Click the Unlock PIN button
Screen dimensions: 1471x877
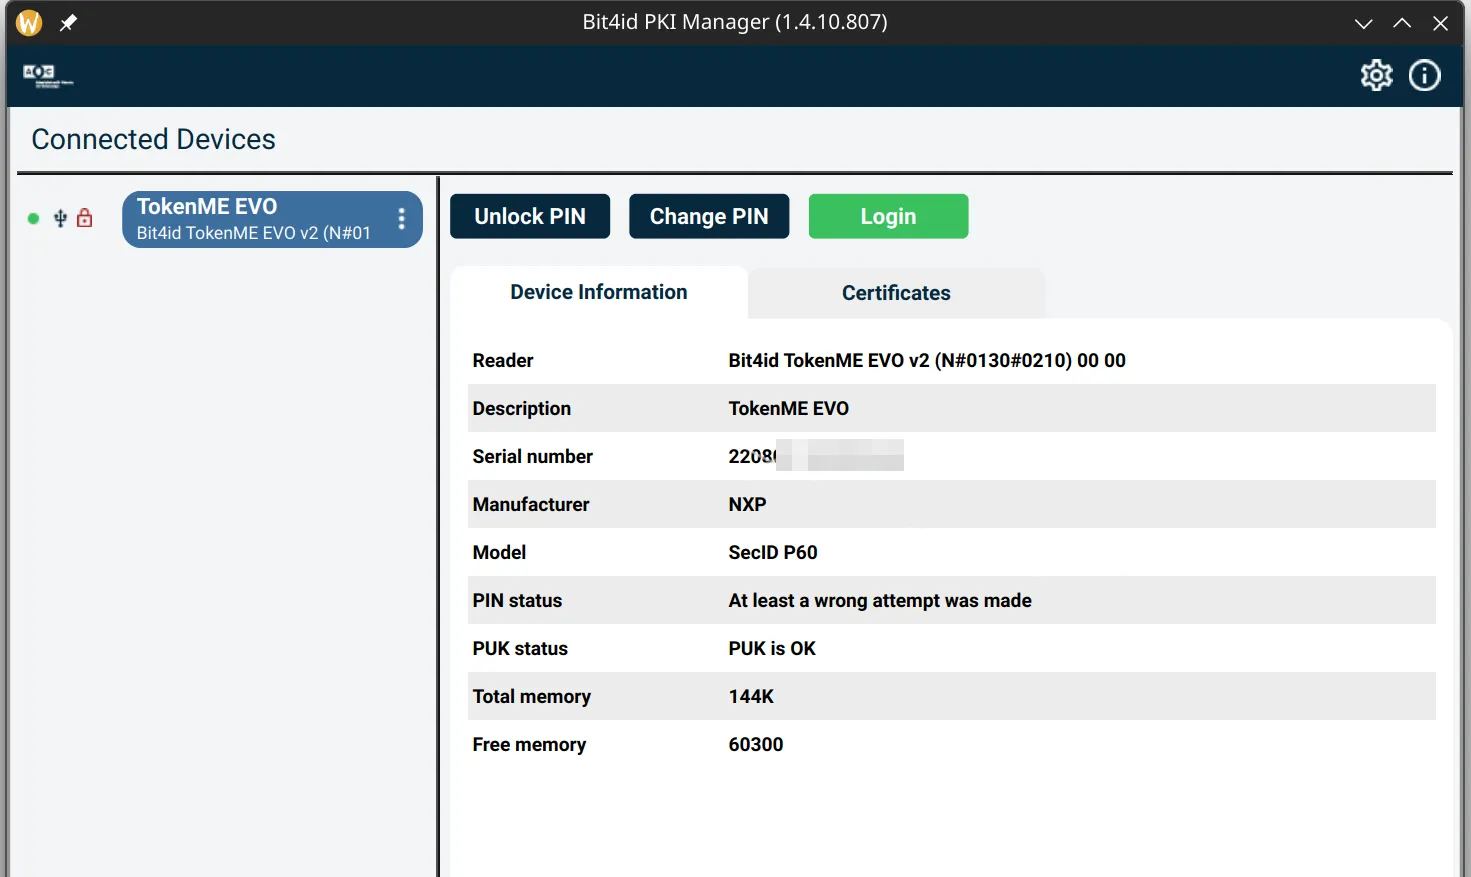[x=530, y=216]
